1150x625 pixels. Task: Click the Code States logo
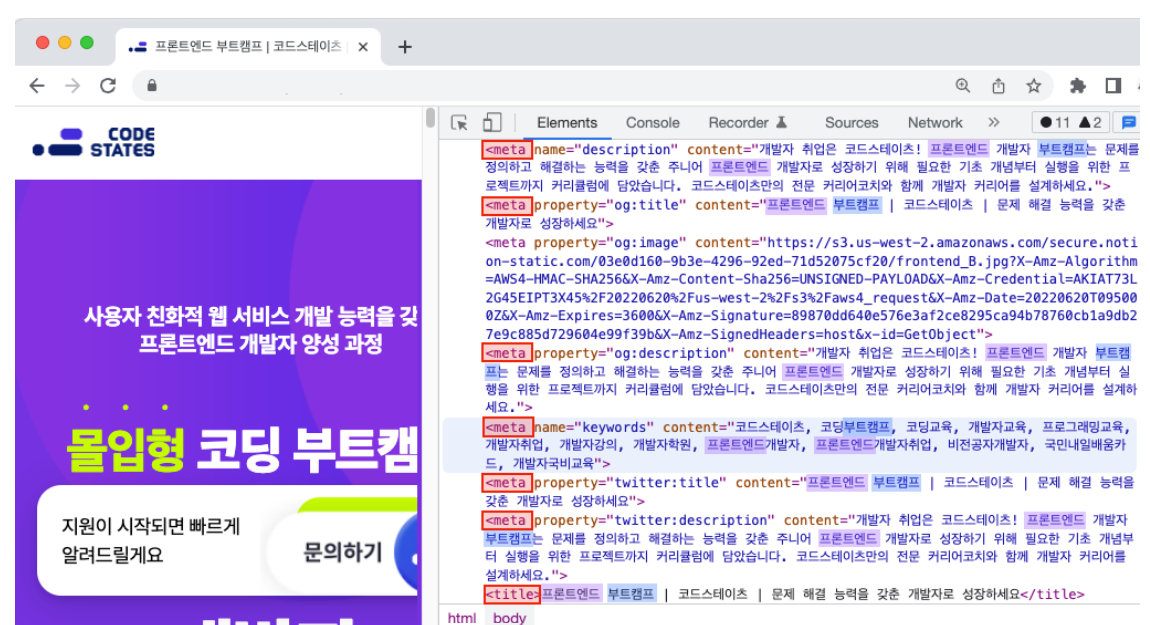pyautogui.click(x=94, y=142)
